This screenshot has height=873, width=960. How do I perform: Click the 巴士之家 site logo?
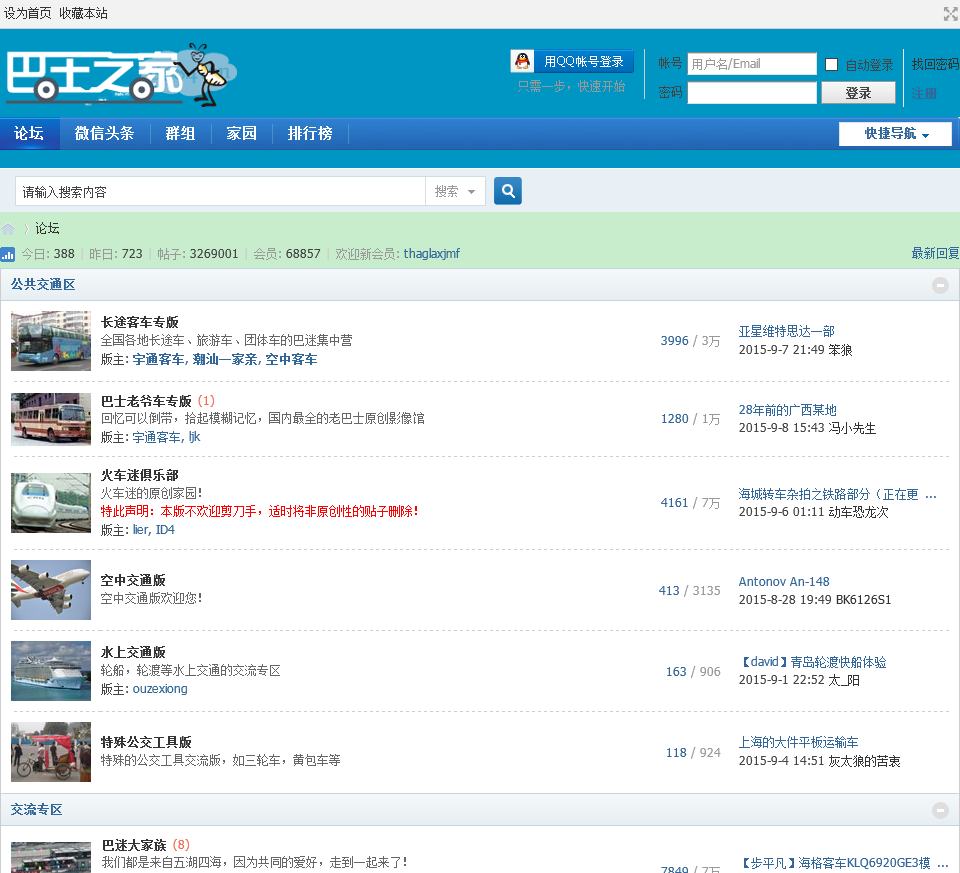tap(120, 75)
